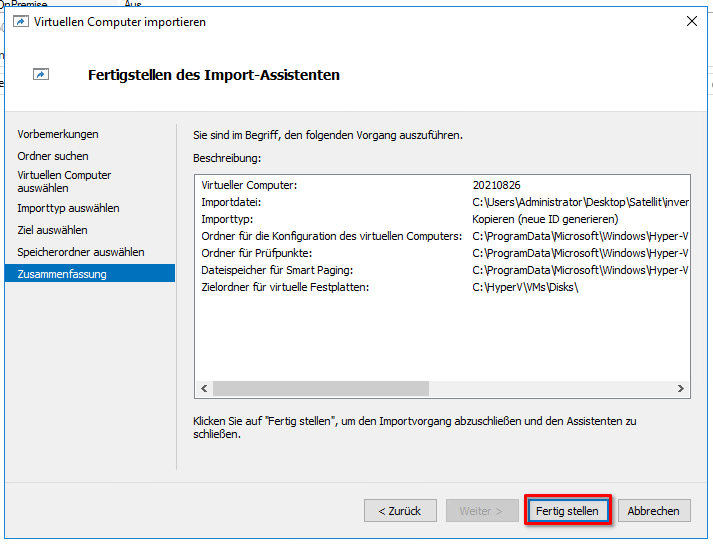Click the horizontal scrollbar thumb in description box
The image size is (713, 544).
tap(320, 389)
